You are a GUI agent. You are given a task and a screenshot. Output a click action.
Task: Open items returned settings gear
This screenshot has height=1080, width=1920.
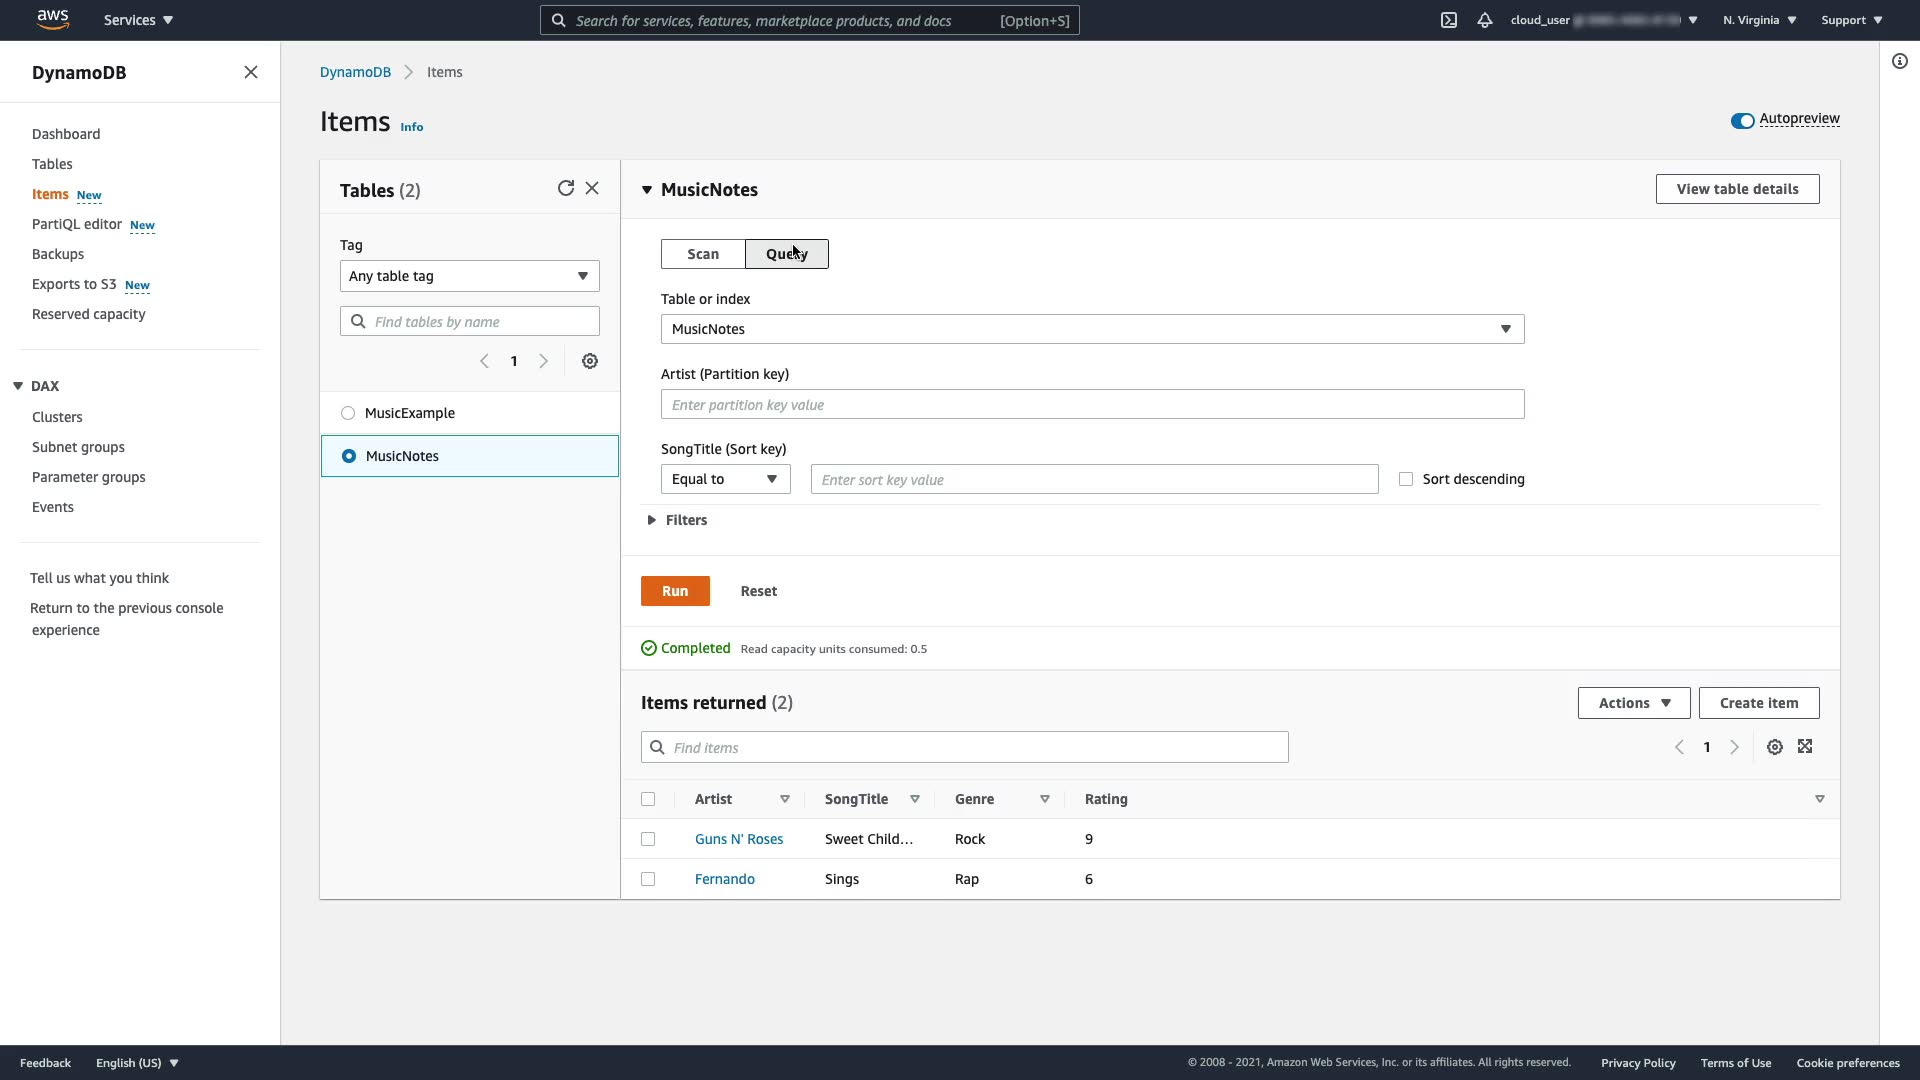tap(1774, 748)
